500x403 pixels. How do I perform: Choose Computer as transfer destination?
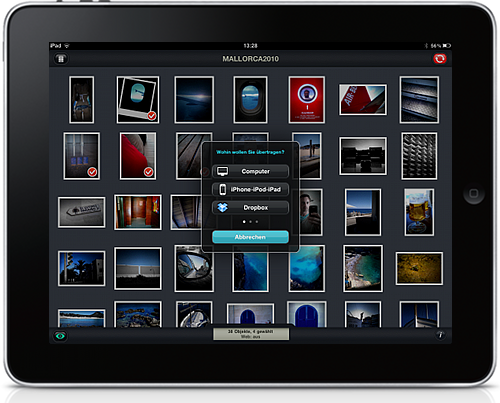coord(250,171)
